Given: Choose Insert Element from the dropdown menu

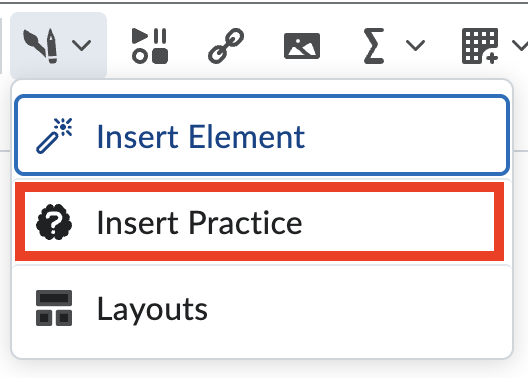Looking at the screenshot, I should 262,135.
